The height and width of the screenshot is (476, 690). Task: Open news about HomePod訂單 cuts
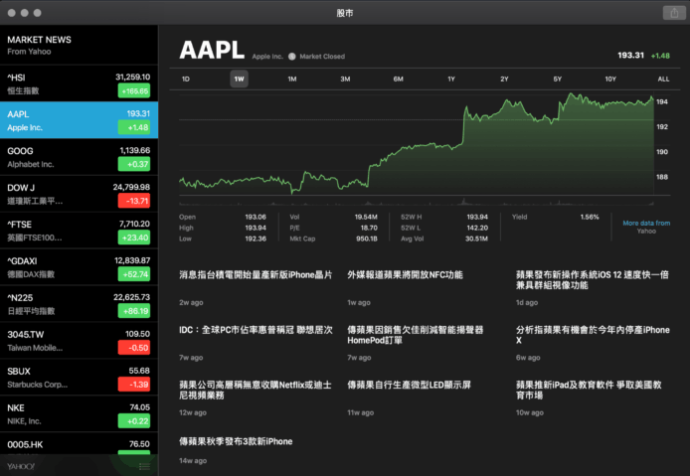[x=415, y=335]
